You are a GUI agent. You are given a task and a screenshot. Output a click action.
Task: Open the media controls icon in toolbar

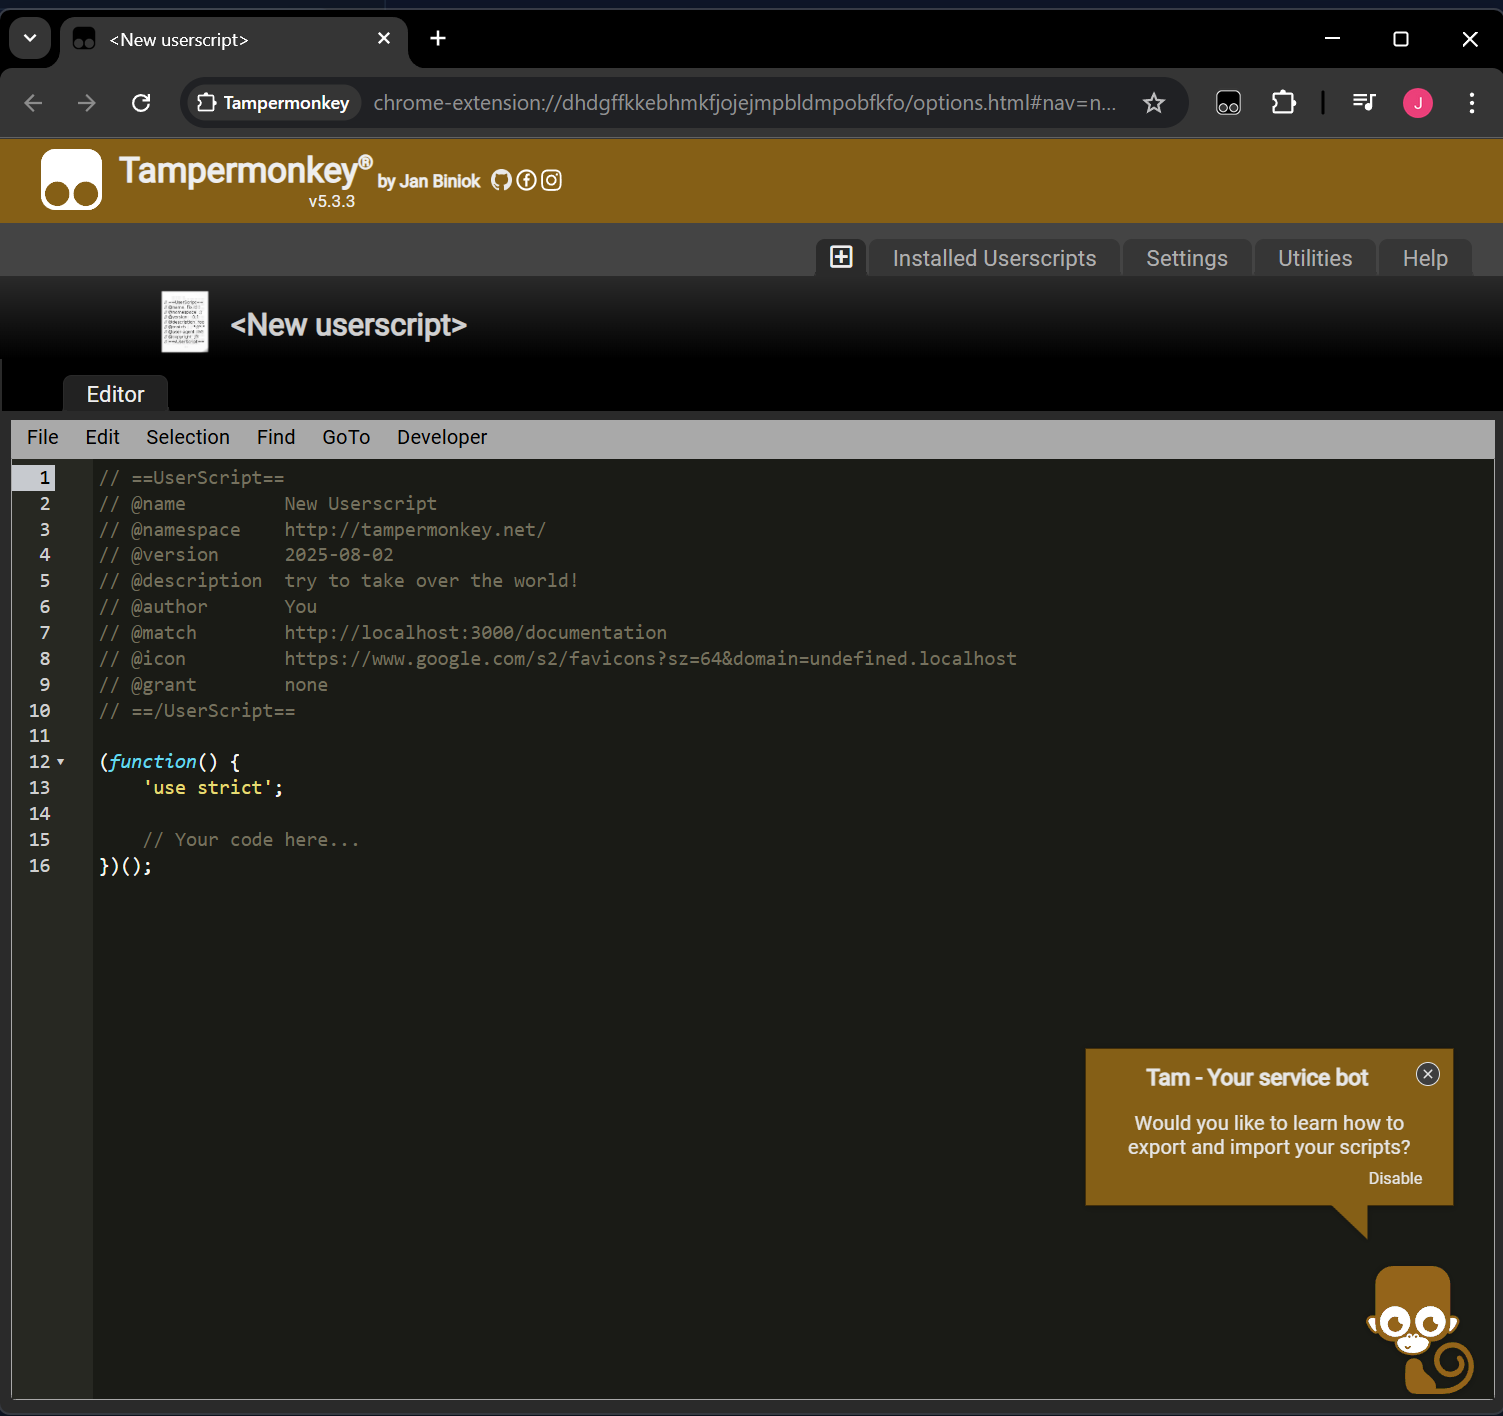1363,103
